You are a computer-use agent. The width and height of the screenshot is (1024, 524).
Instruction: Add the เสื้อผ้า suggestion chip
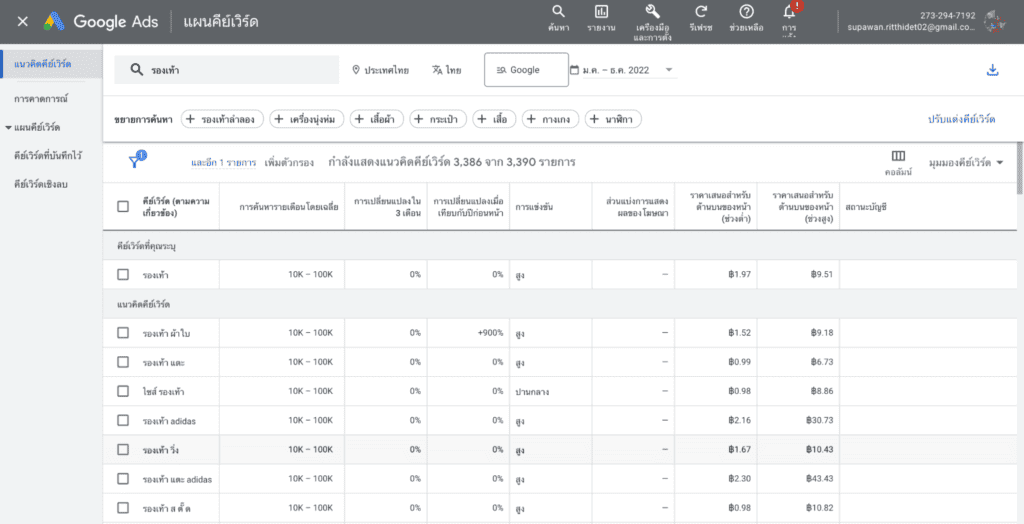coord(377,119)
